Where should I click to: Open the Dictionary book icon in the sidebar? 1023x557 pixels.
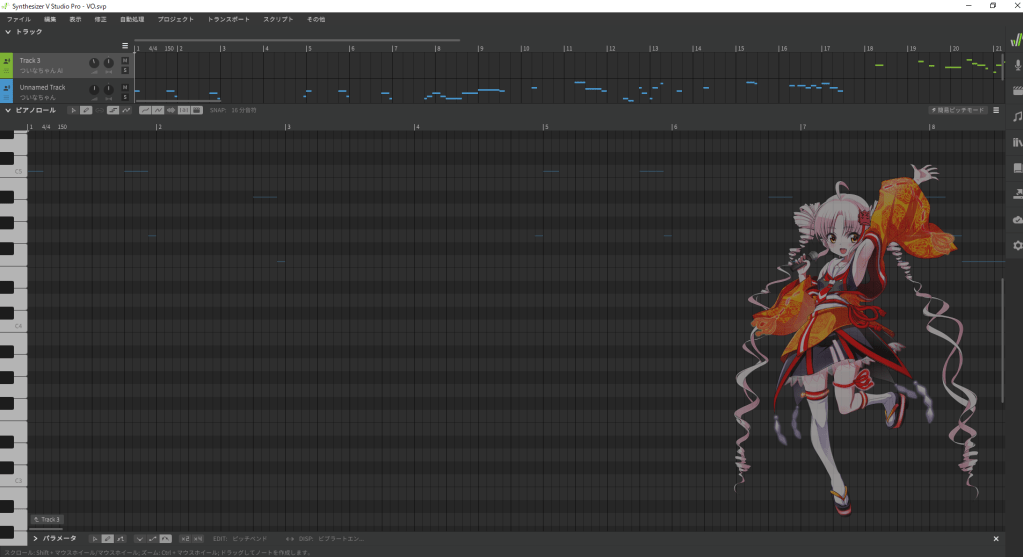pos(1017,168)
